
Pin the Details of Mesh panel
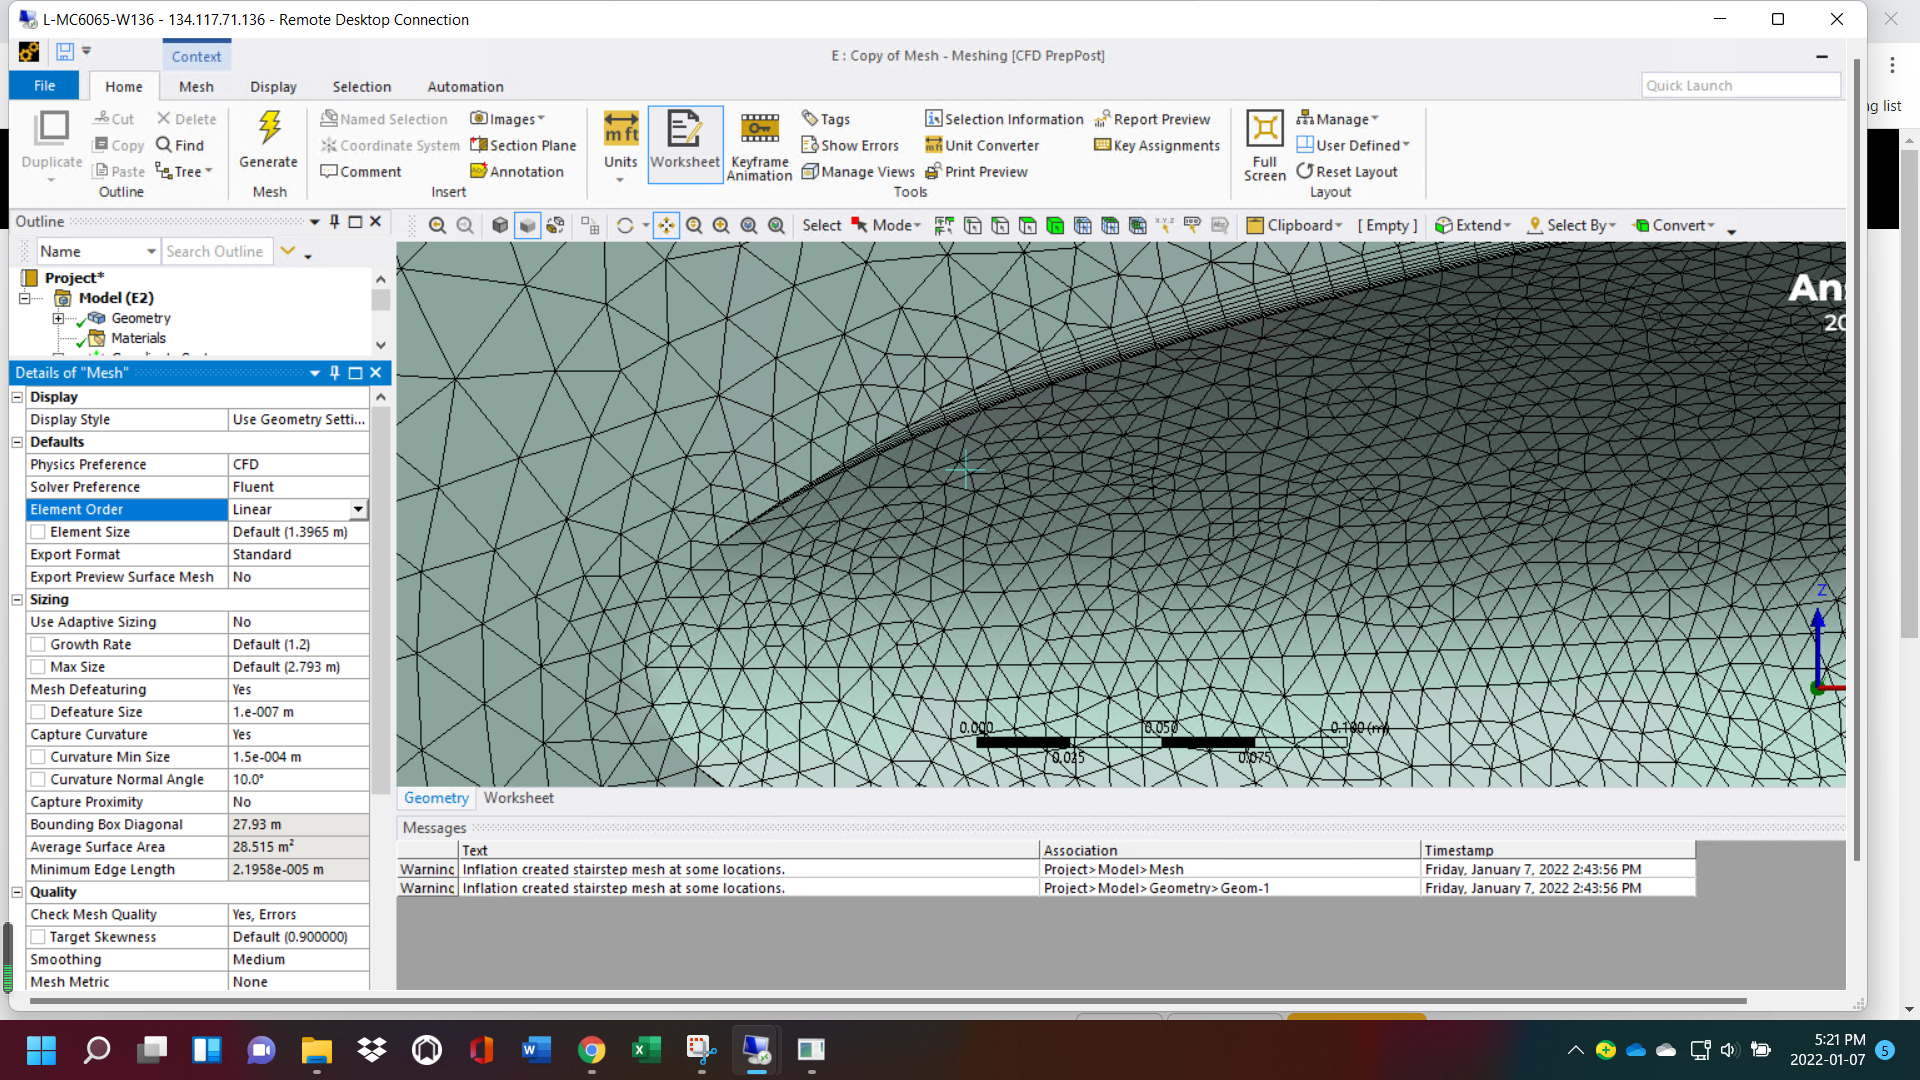[x=335, y=373]
